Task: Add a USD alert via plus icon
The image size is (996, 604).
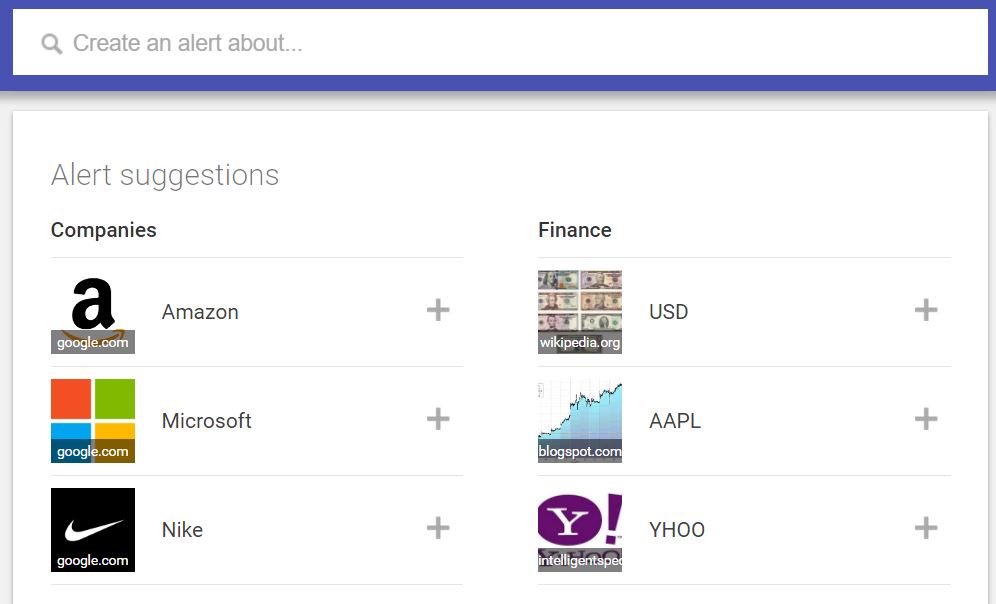Action: coord(925,311)
